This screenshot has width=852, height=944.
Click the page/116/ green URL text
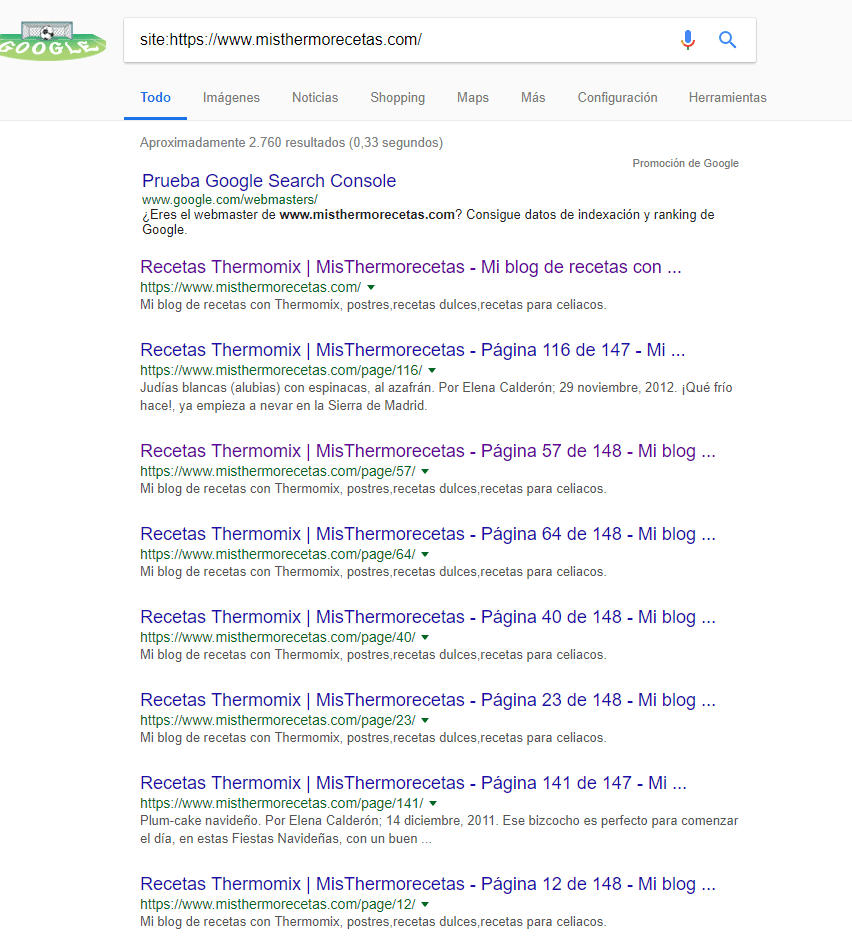[281, 370]
